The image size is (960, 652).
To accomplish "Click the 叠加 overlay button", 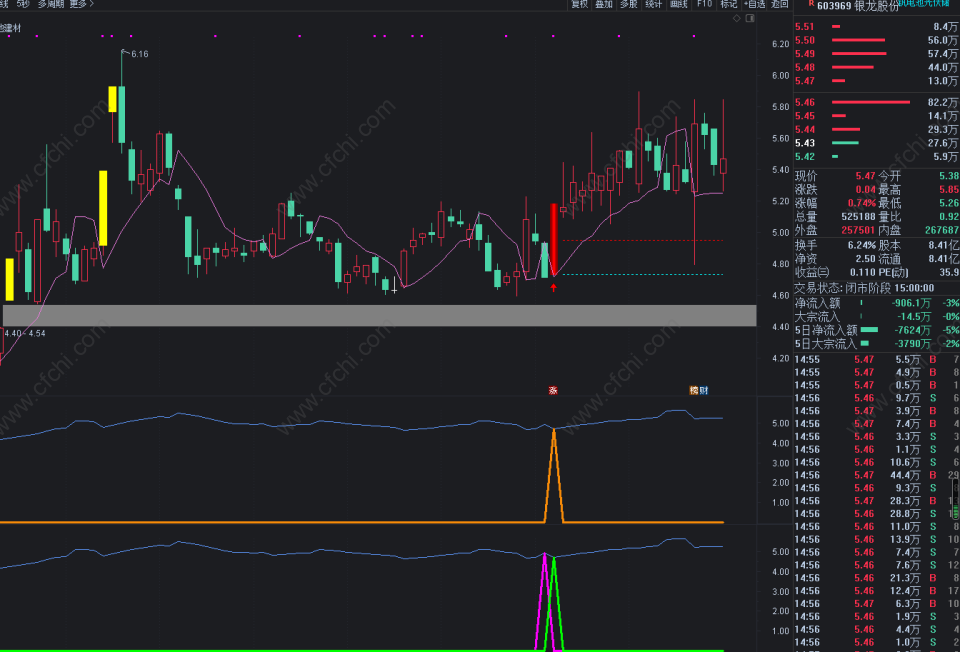I will coord(604,4).
